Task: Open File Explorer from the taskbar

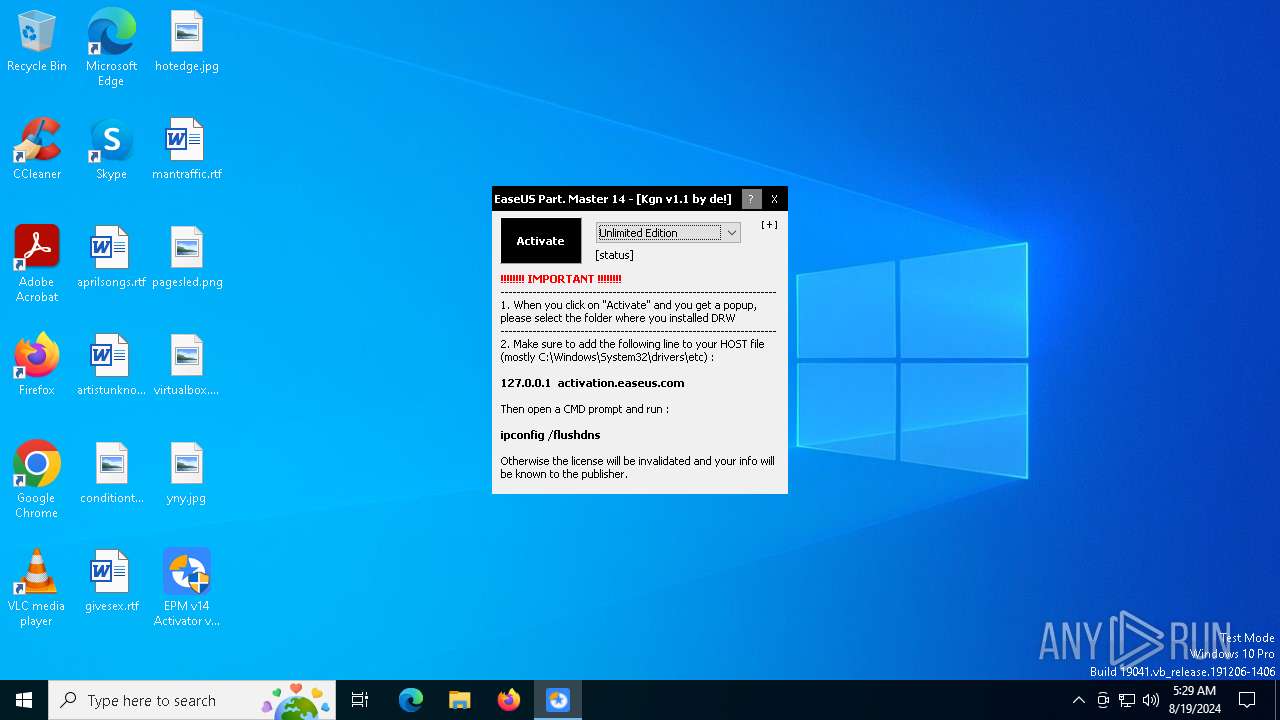Action: [460, 700]
